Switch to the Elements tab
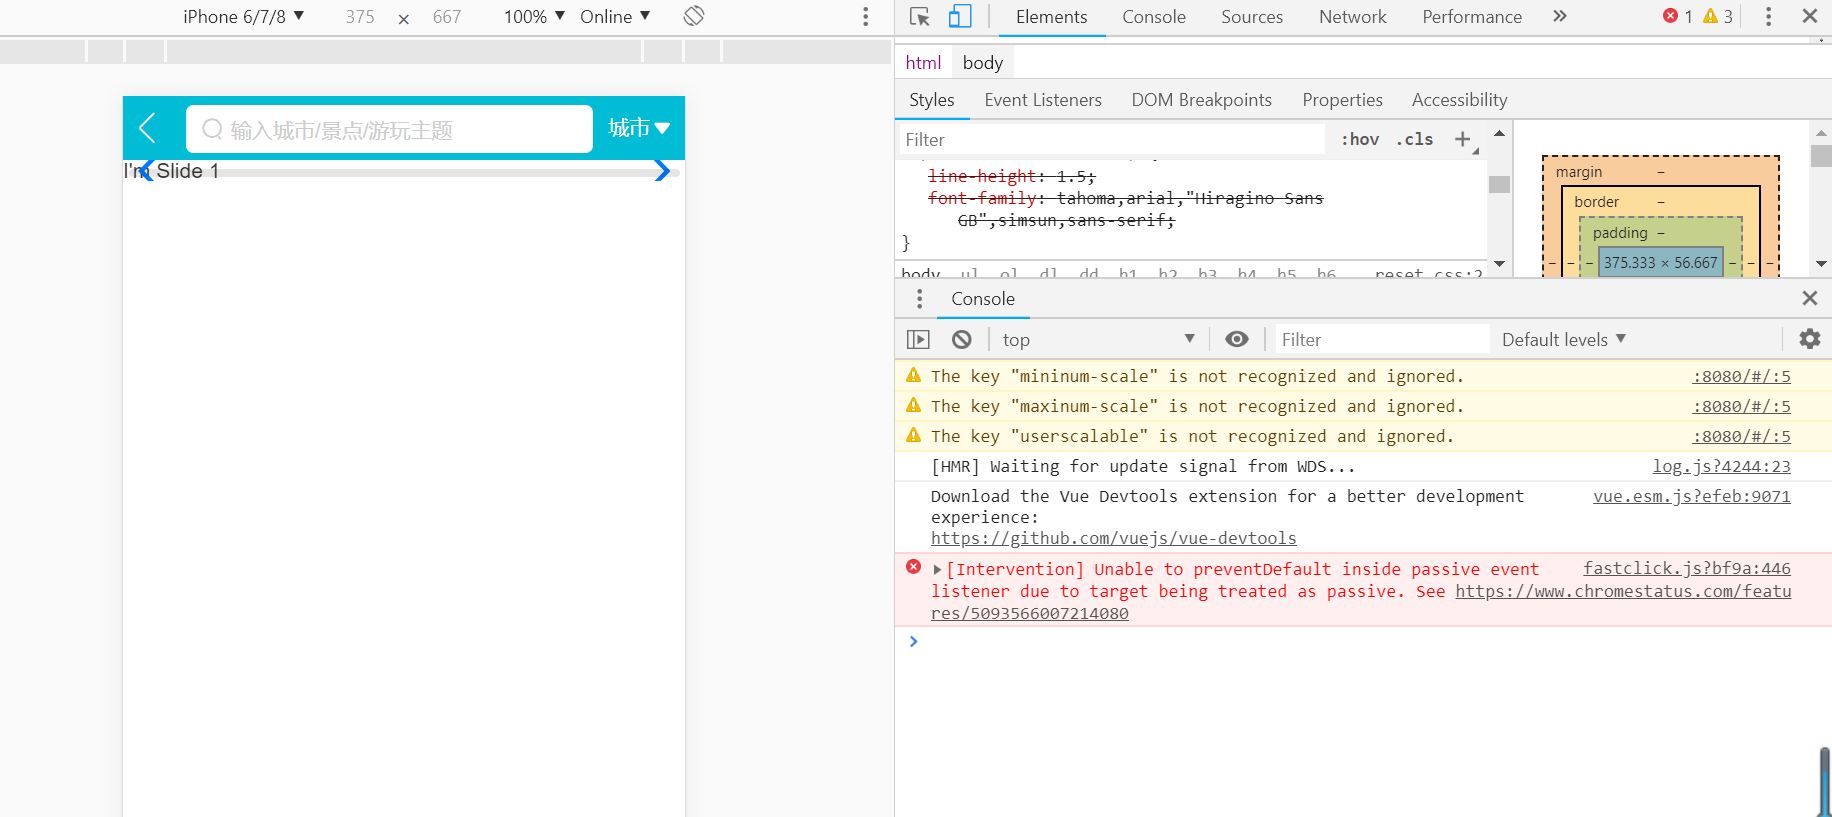1832x817 pixels. tap(1051, 17)
